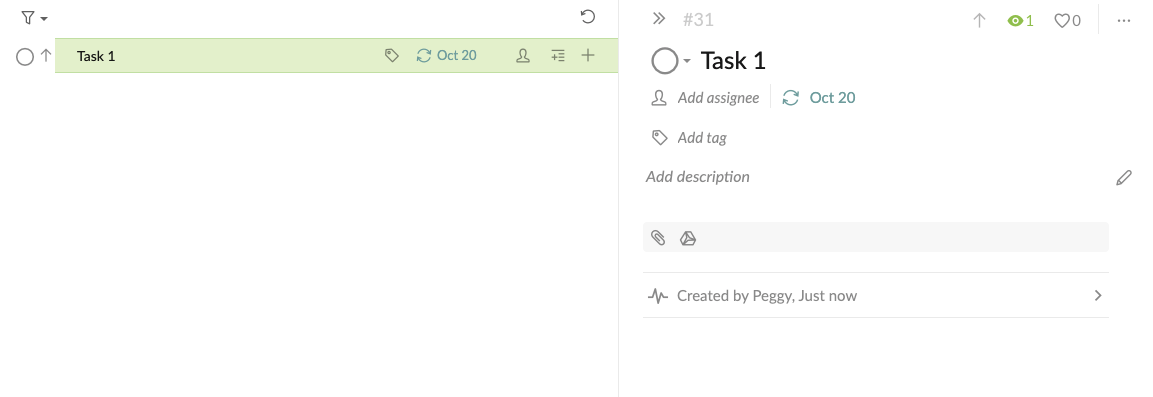This screenshot has height=397, width=1153.
Task: Toggle the large status circle in detail pane
Action: point(665,61)
